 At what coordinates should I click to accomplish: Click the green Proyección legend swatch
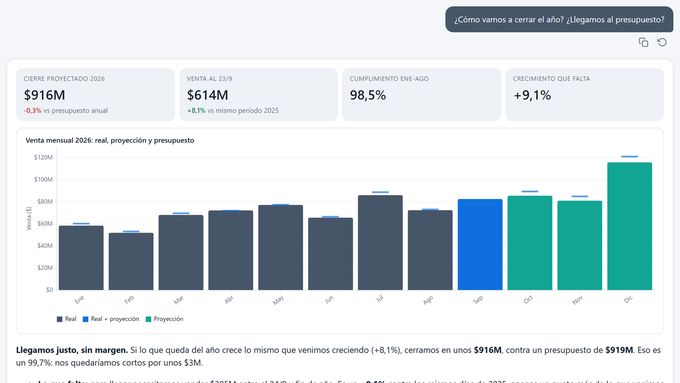click(148, 319)
